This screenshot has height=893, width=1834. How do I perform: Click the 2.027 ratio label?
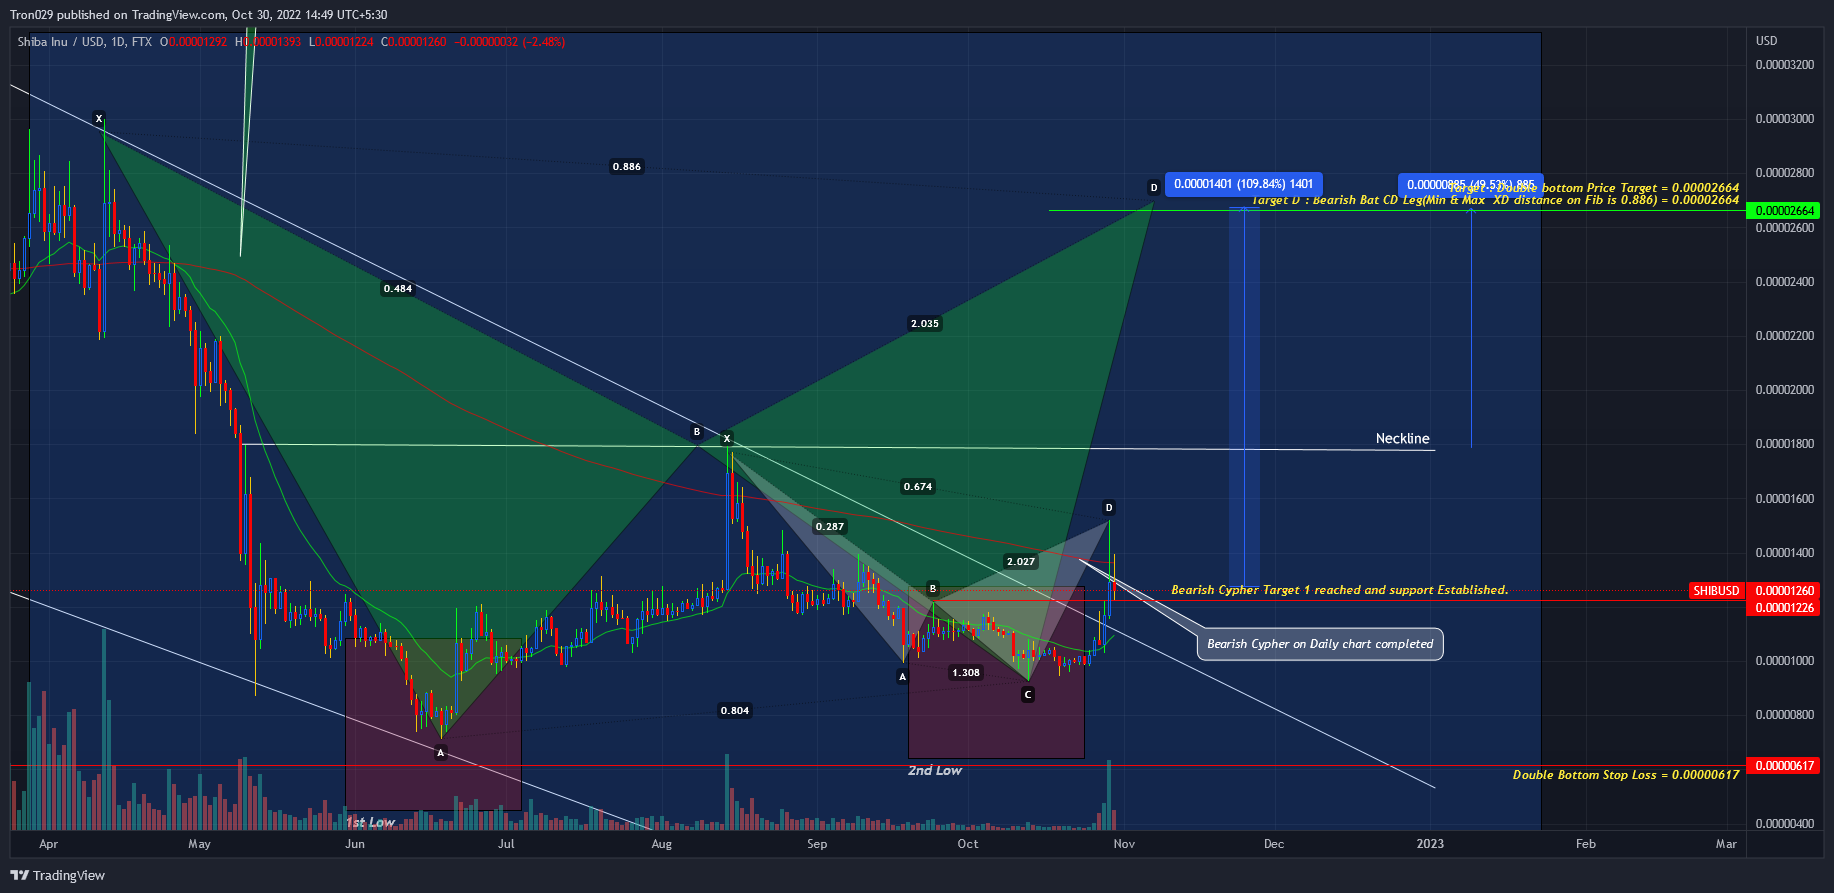[x=1021, y=562]
